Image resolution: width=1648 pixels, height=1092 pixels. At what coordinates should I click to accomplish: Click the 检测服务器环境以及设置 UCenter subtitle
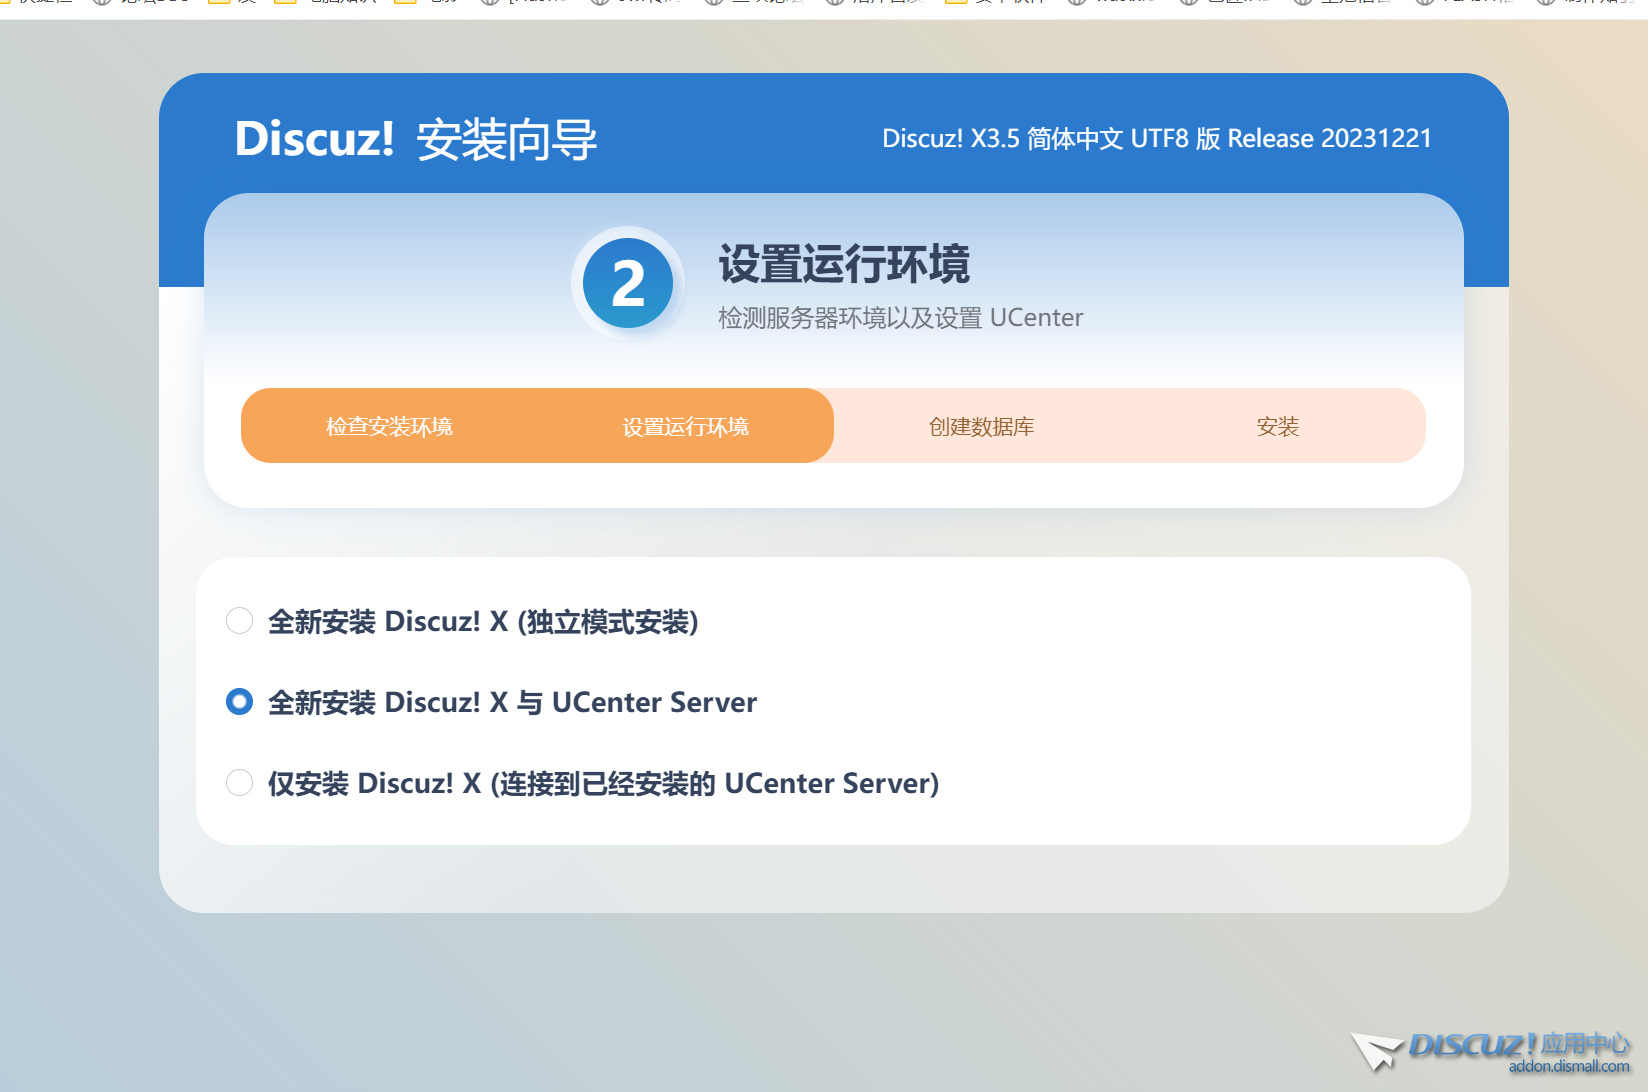click(900, 318)
